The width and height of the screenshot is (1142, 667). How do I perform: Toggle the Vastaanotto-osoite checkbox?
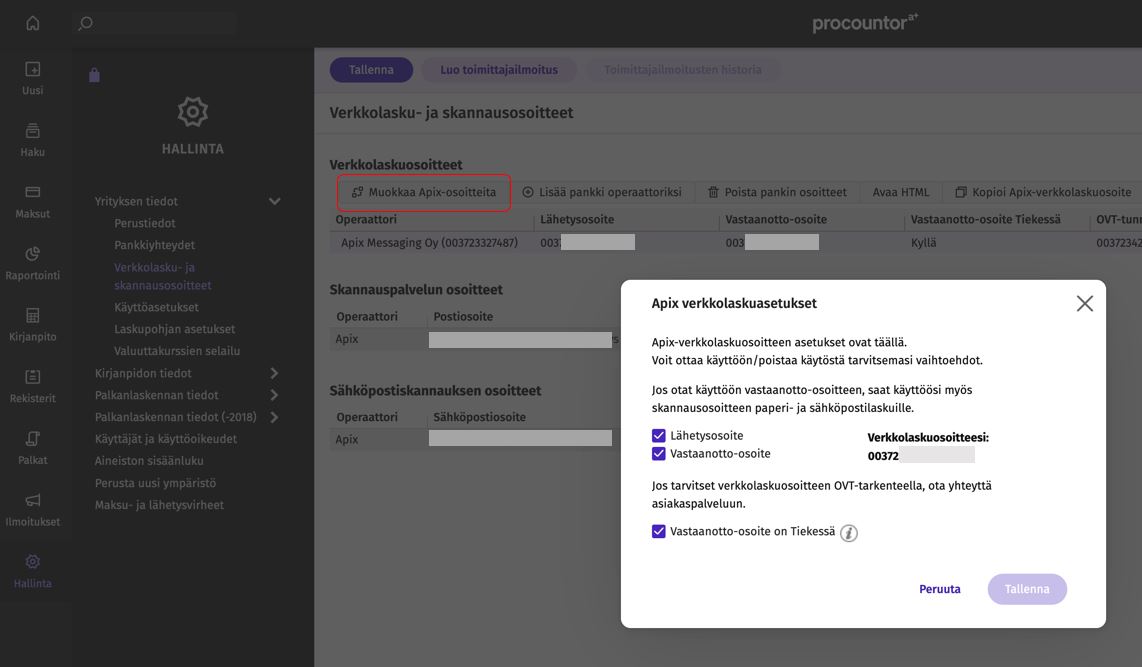(658, 454)
